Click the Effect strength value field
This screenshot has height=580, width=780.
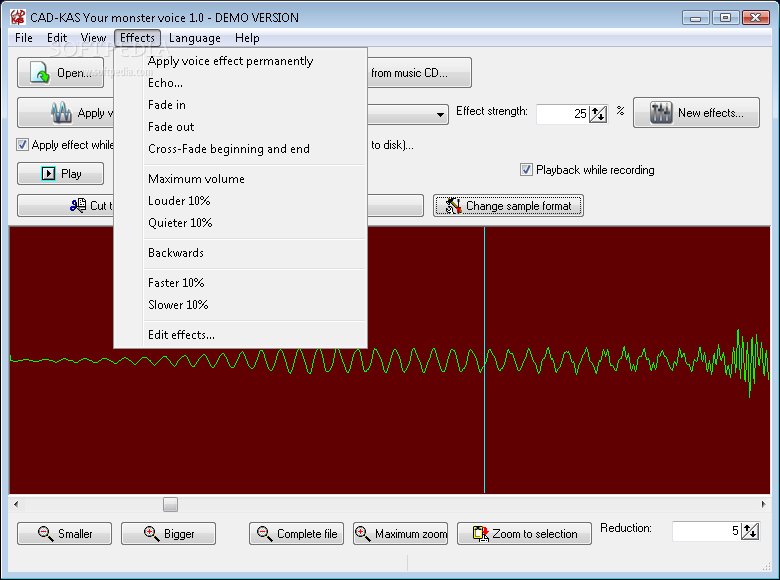pos(563,114)
